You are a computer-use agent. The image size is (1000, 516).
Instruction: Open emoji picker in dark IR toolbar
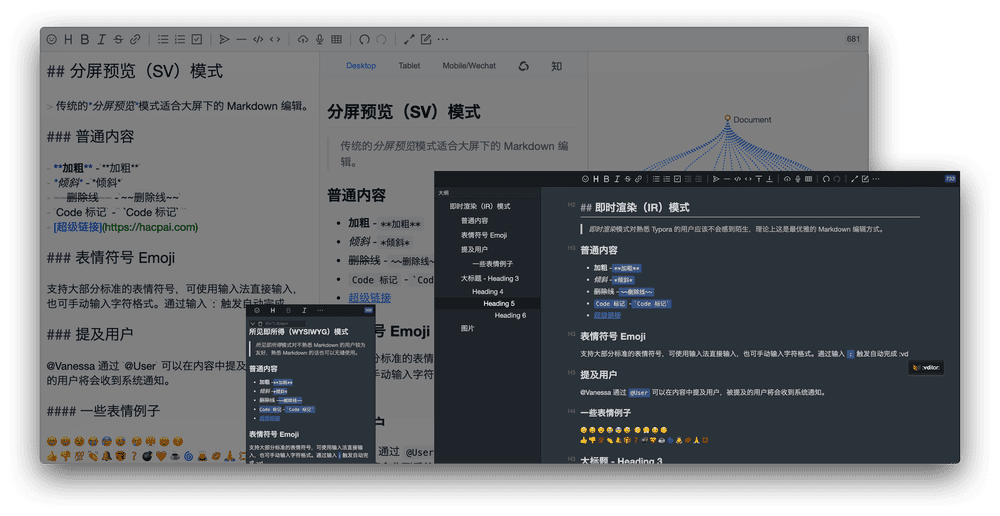[x=585, y=179]
